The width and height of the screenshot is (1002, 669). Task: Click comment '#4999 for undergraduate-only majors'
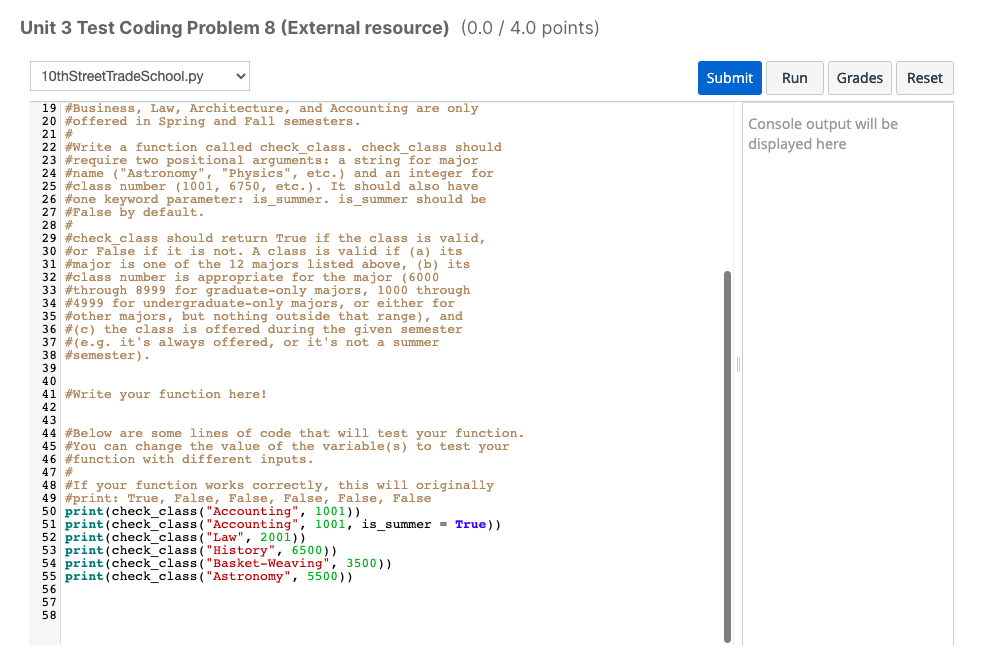pyautogui.click(x=259, y=303)
